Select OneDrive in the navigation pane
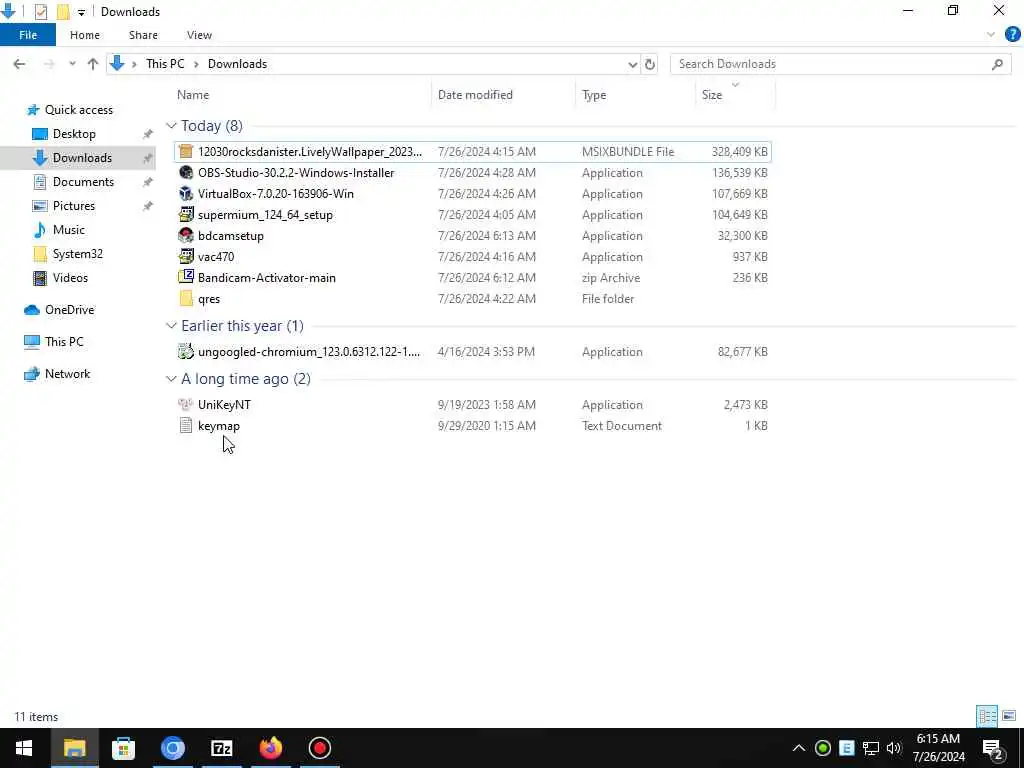This screenshot has width=1024, height=768. (x=69, y=310)
